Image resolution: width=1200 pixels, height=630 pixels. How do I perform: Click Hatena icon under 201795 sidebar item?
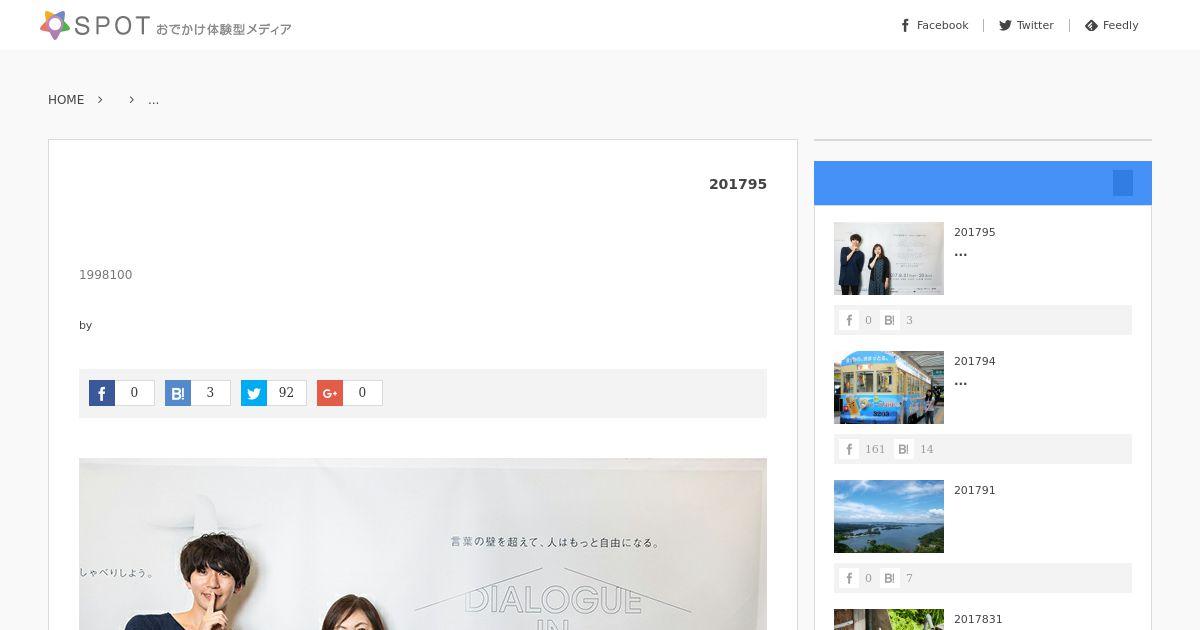[x=889, y=320]
